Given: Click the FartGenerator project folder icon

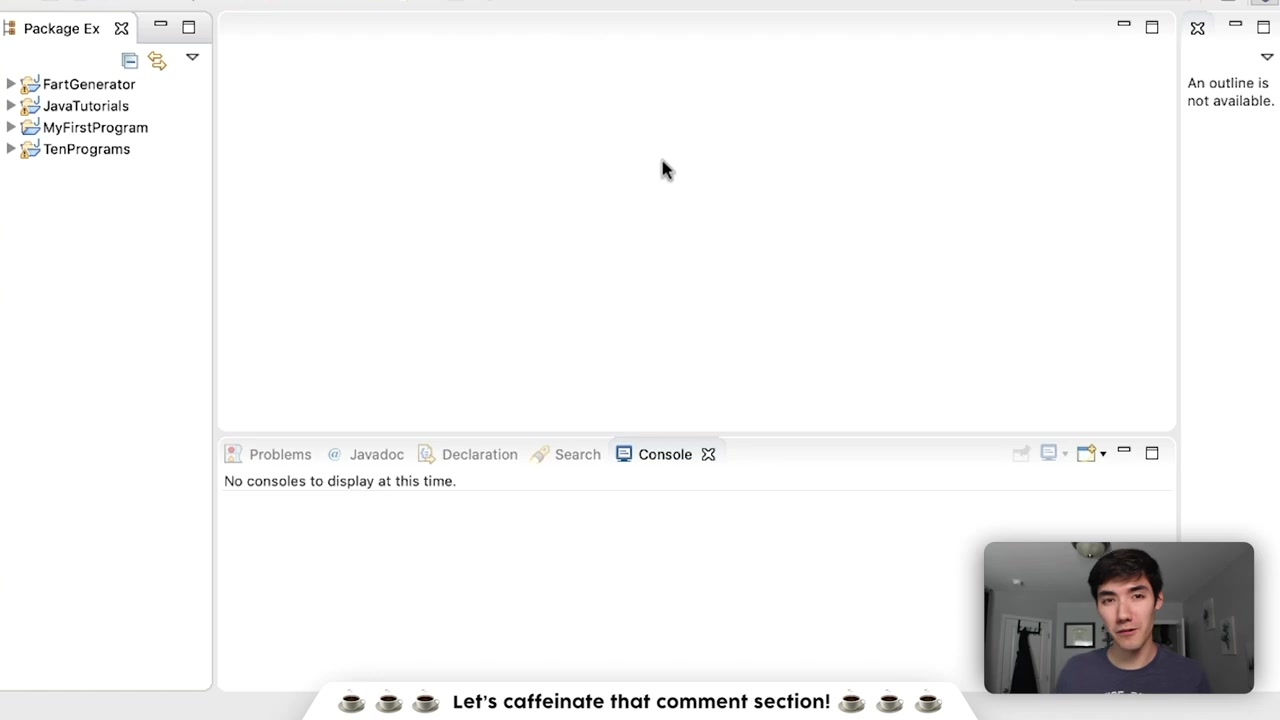Looking at the screenshot, I should [x=29, y=84].
